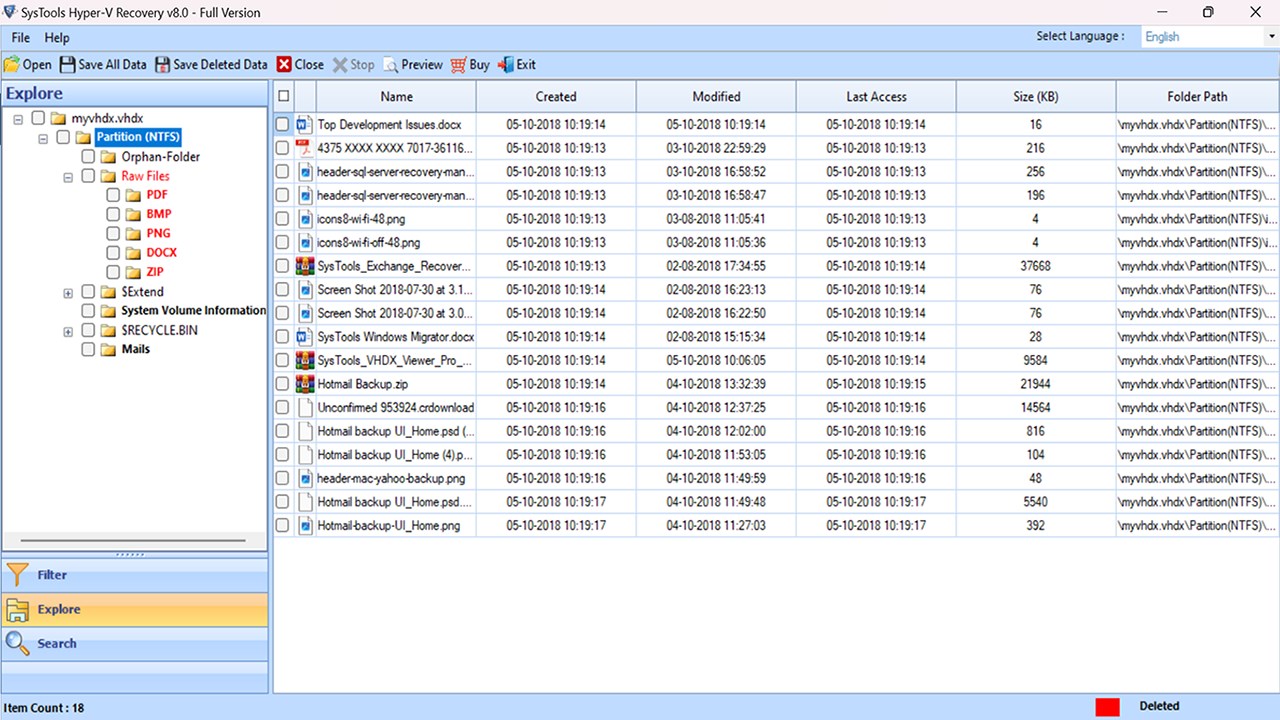Collapse the Raw Files node

[x=68, y=177]
